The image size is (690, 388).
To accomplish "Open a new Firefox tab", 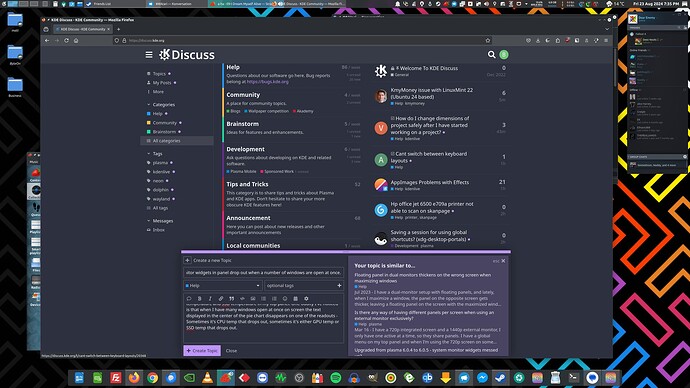I will pyautogui.click(x=118, y=29).
